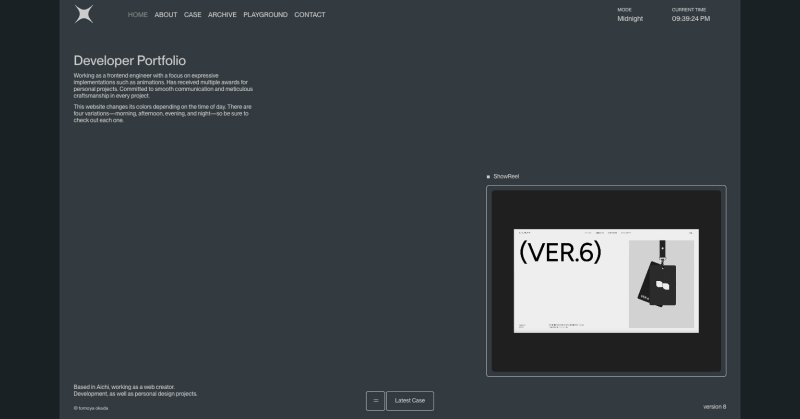Open the ShowReel video thumbnail
This screenshot has height=419, width=800.
click(x=606, y=281)
